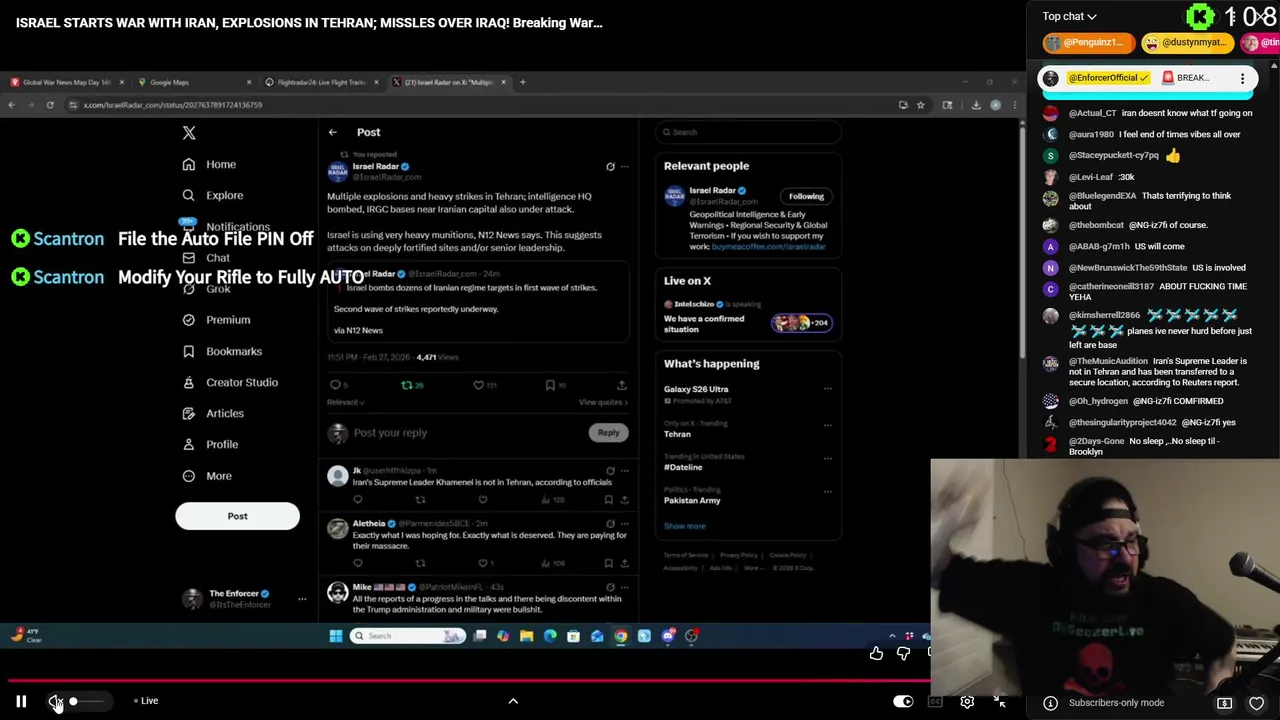Switch to the Google Maps browser tab

click(195, 82)
